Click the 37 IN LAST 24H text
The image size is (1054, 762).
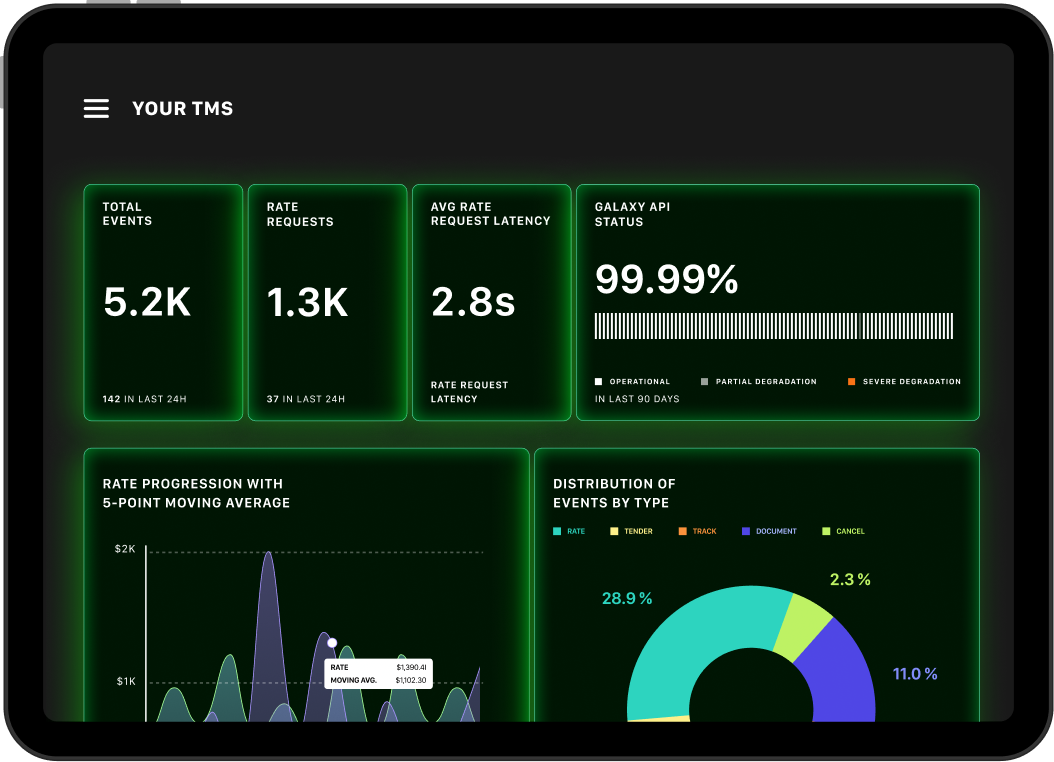click(x=306, y=399)
